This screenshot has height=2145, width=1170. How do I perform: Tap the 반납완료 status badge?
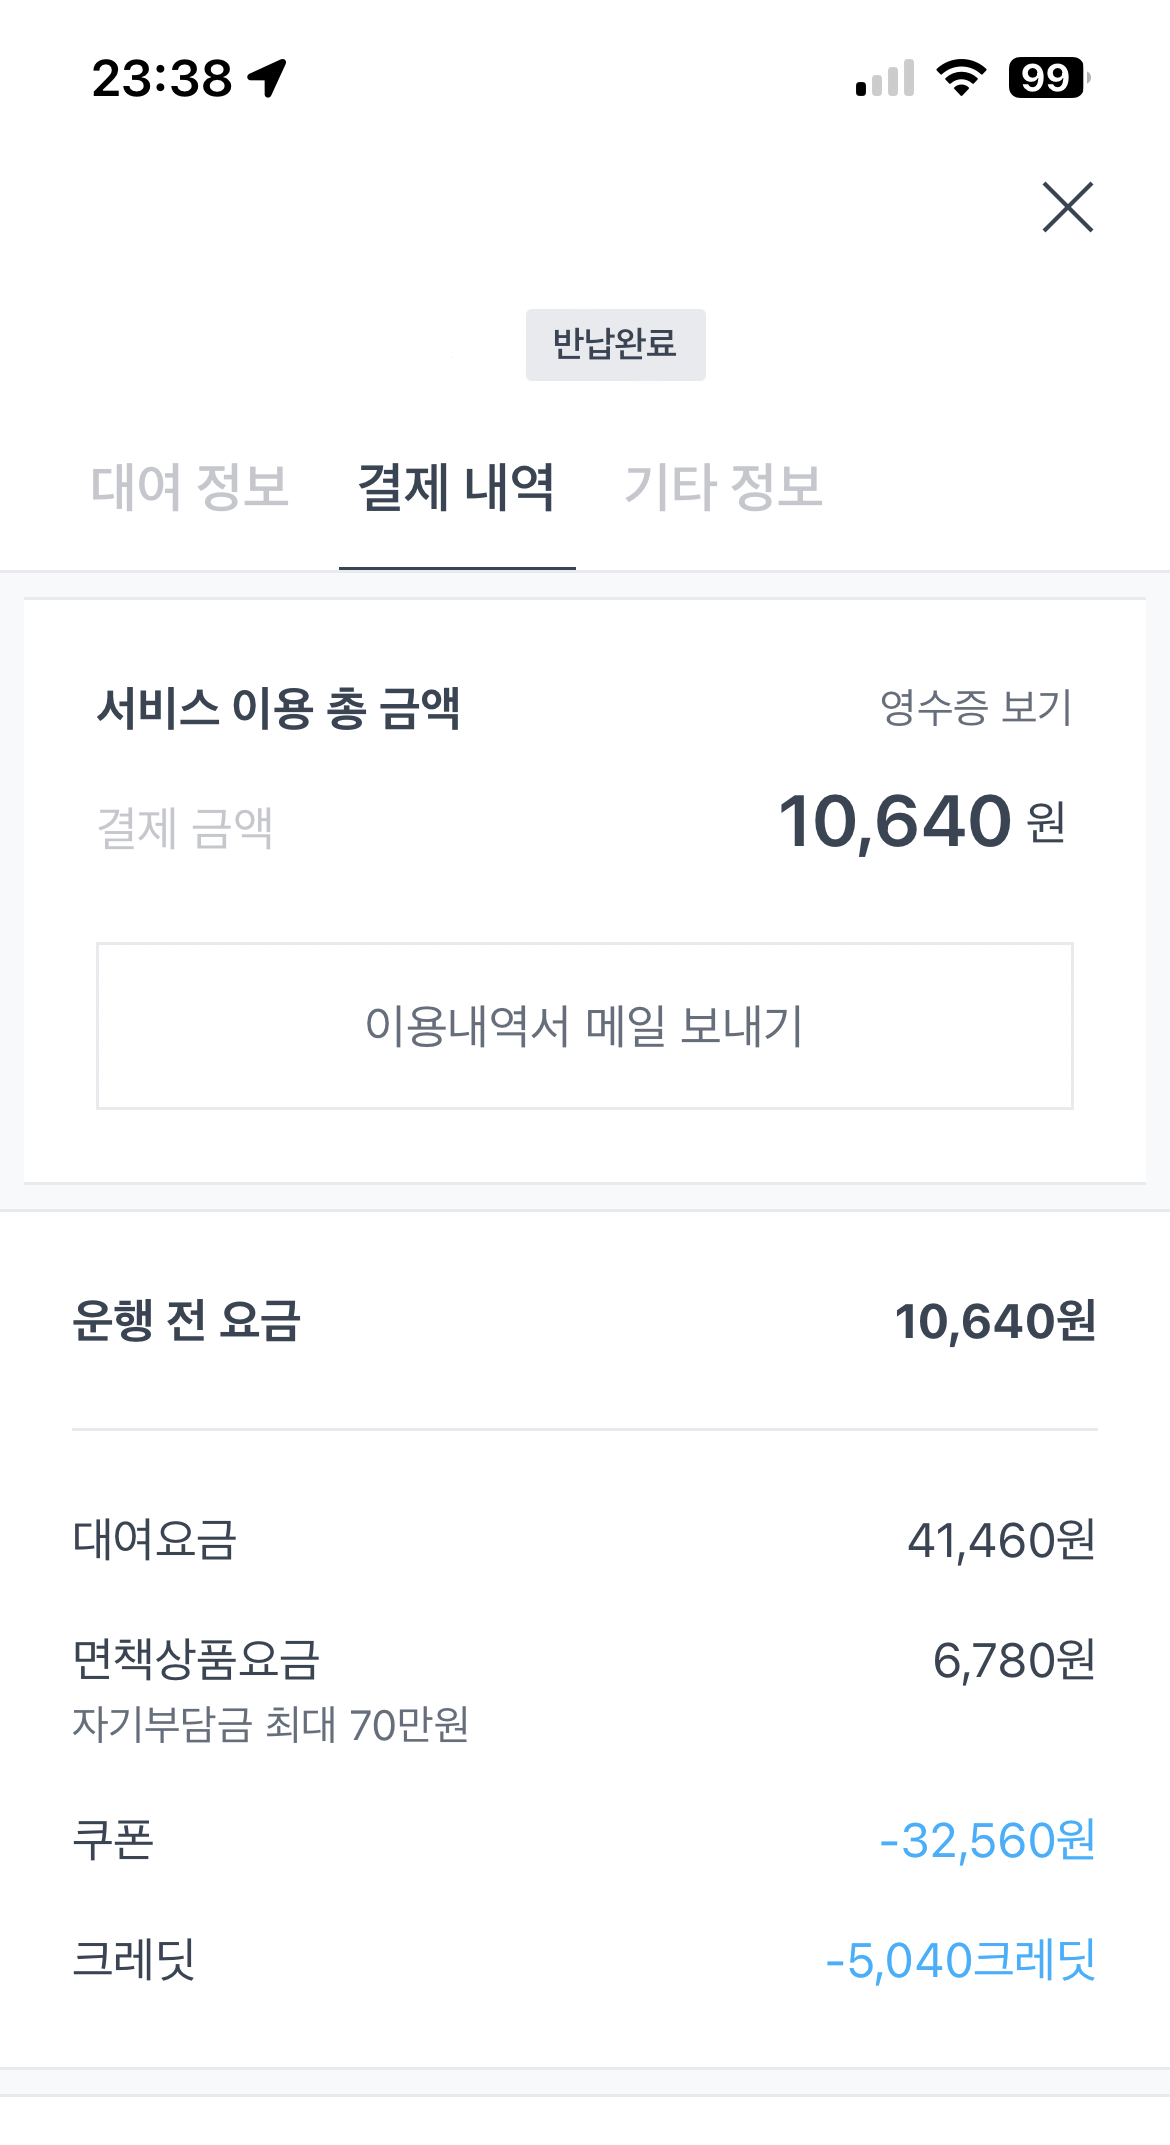click(x=615, y=344)
